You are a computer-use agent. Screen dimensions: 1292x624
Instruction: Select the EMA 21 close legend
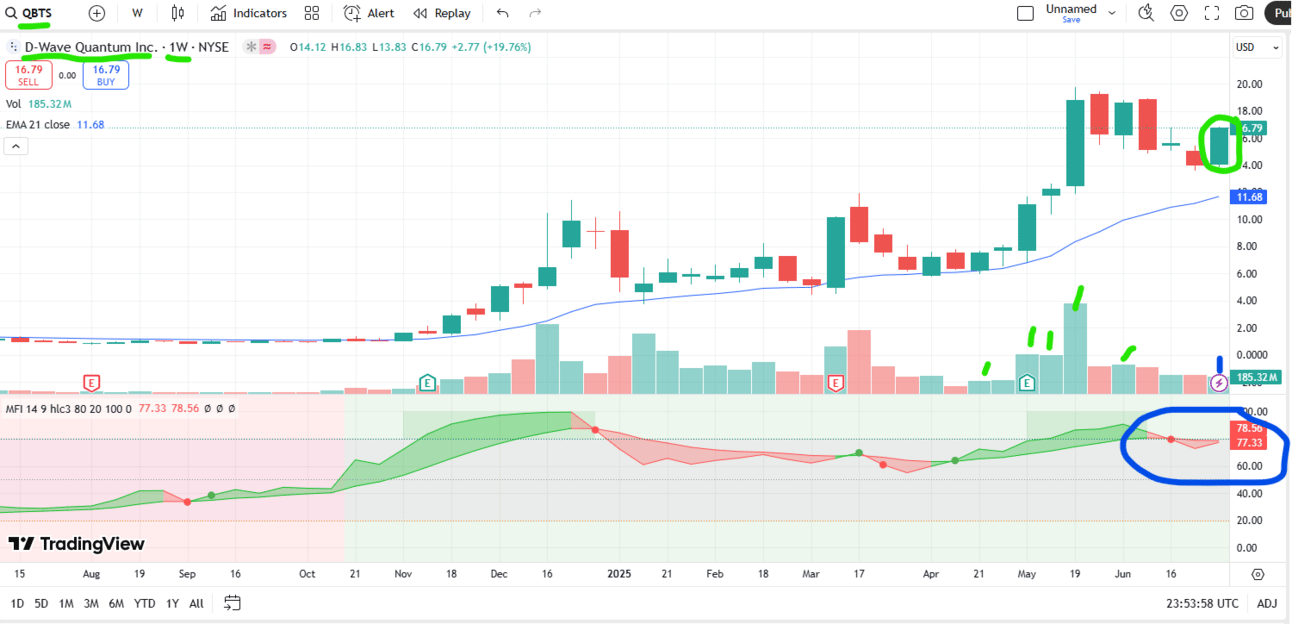tap(54, 125)
